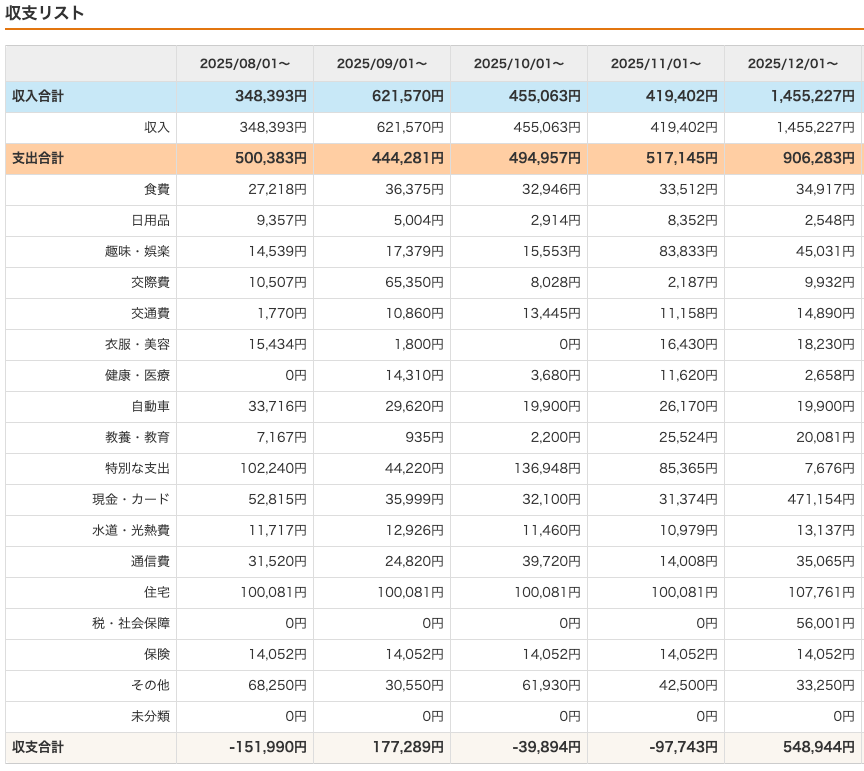Select the -151,990円 balance cell
Screen dimensions: 864x771
pyautogui.click(x=268, y=747)
